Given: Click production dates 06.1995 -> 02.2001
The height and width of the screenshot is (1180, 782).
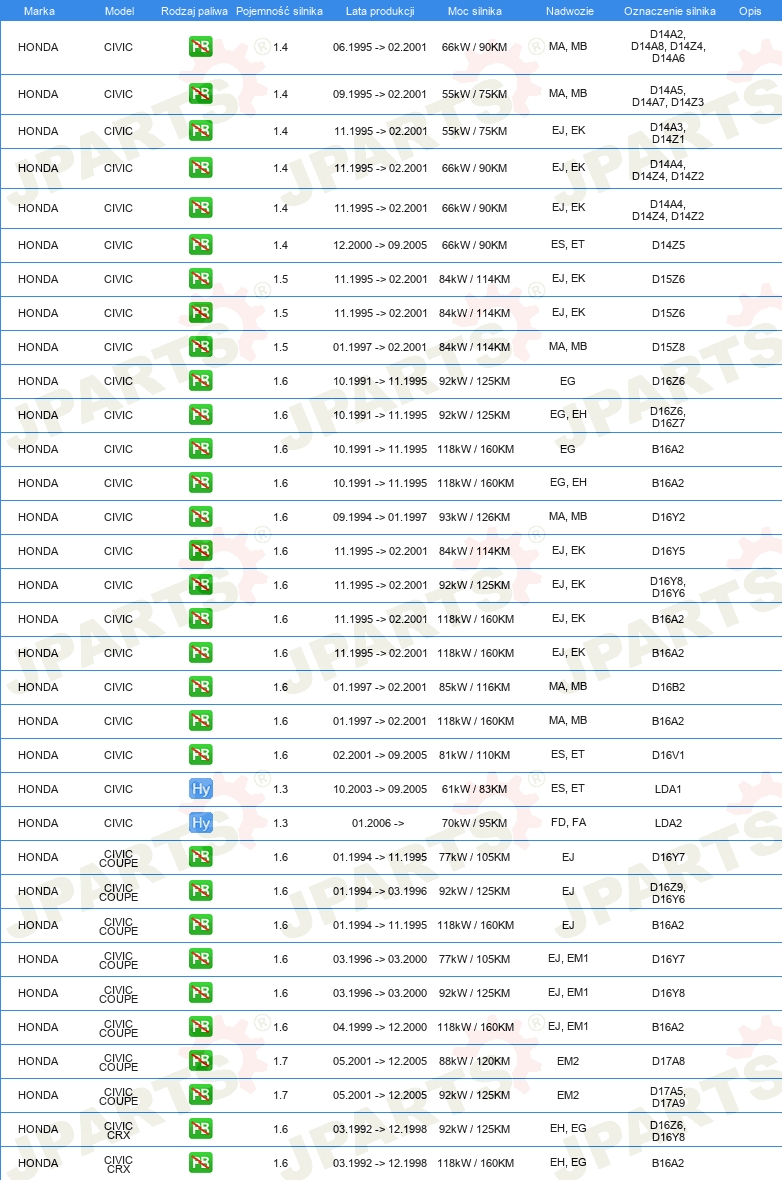Looking at the screenshot, I should (379, 47).
